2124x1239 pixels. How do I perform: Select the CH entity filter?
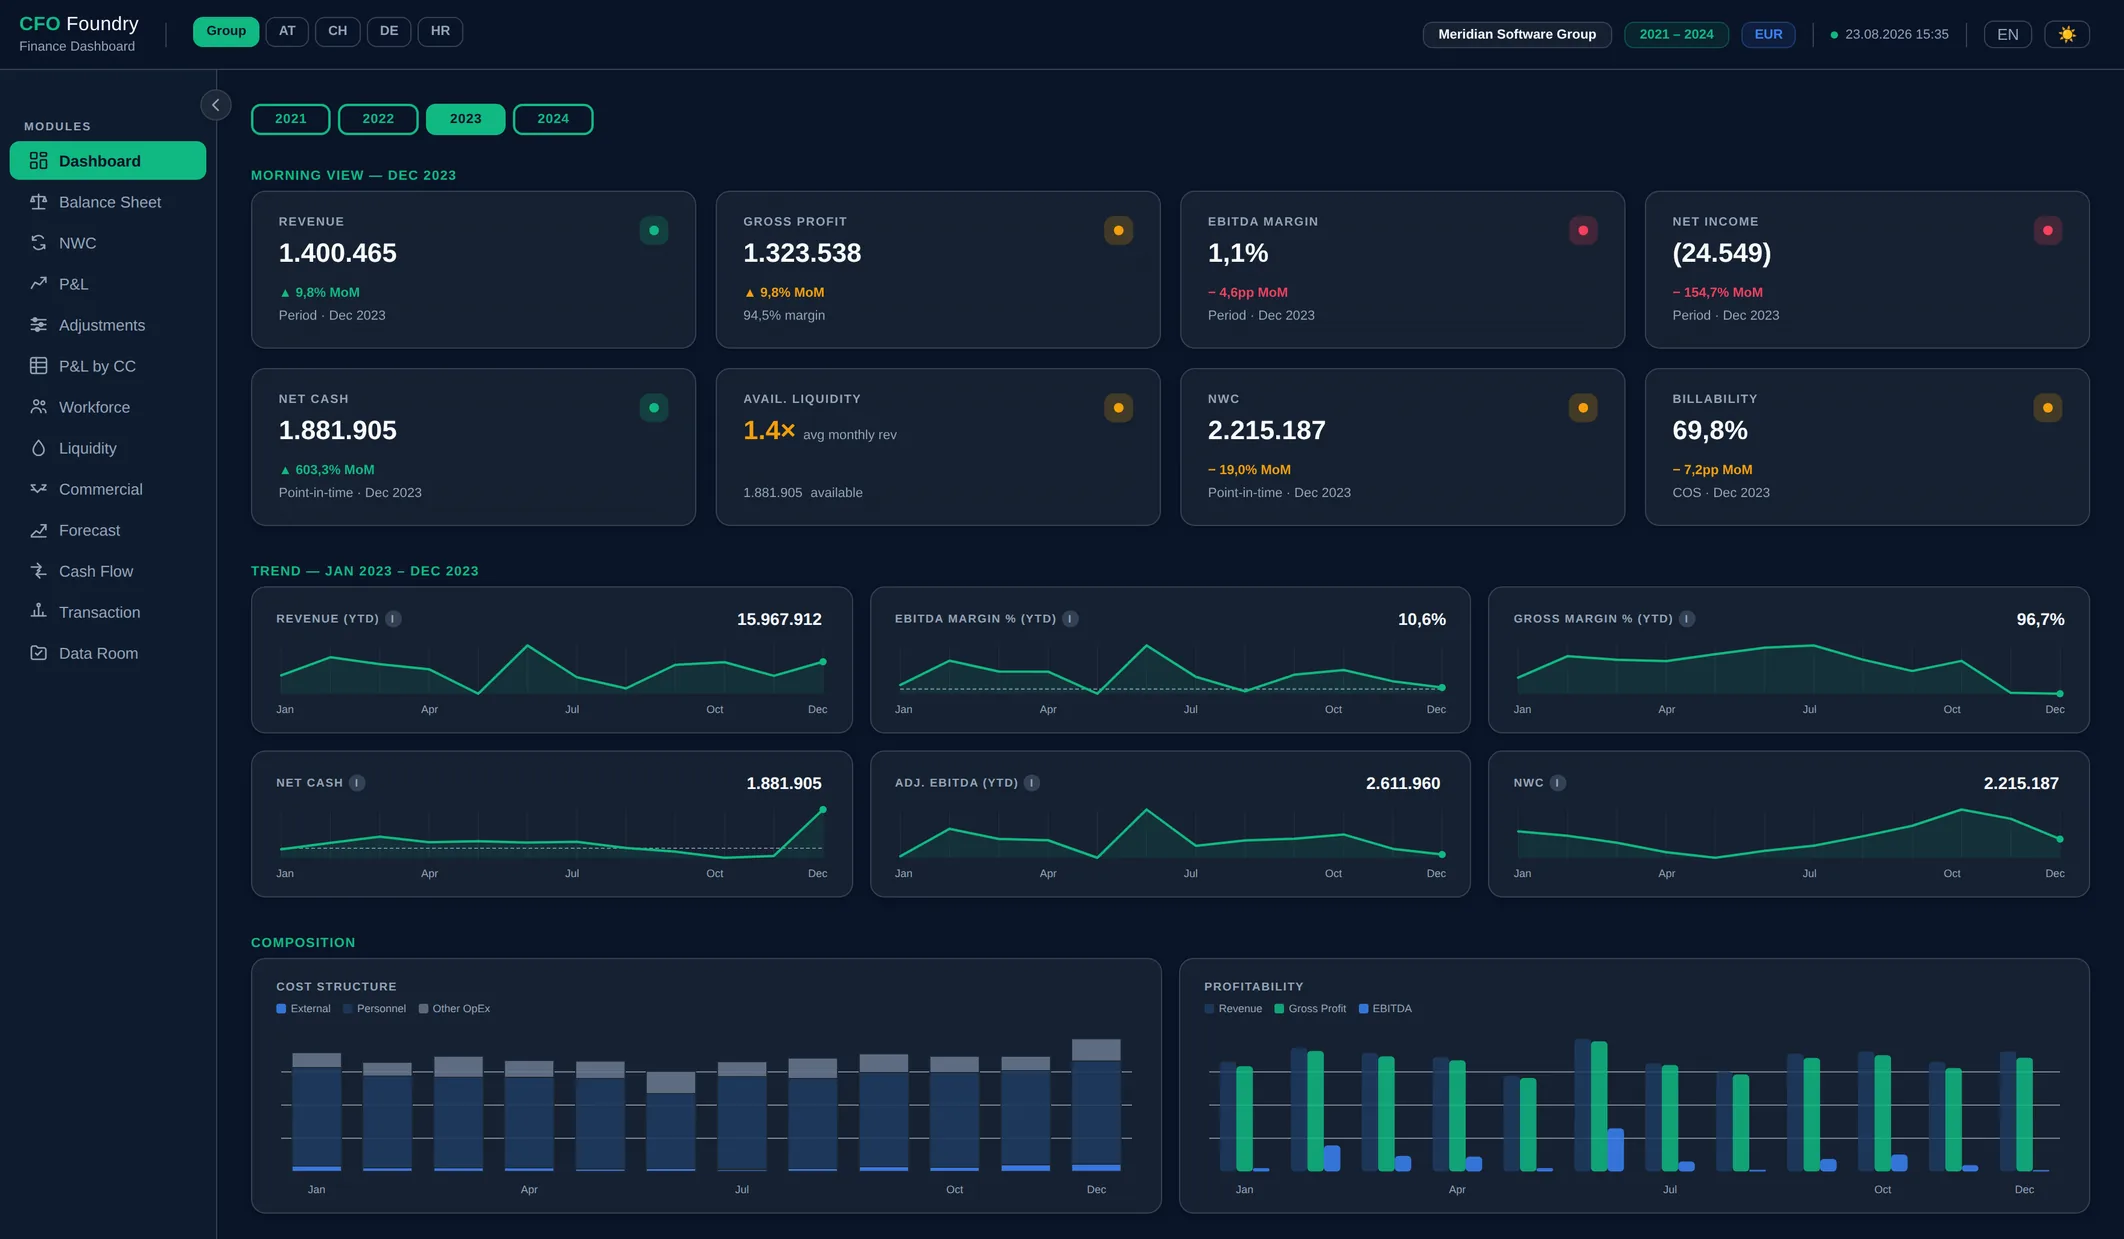338,31
